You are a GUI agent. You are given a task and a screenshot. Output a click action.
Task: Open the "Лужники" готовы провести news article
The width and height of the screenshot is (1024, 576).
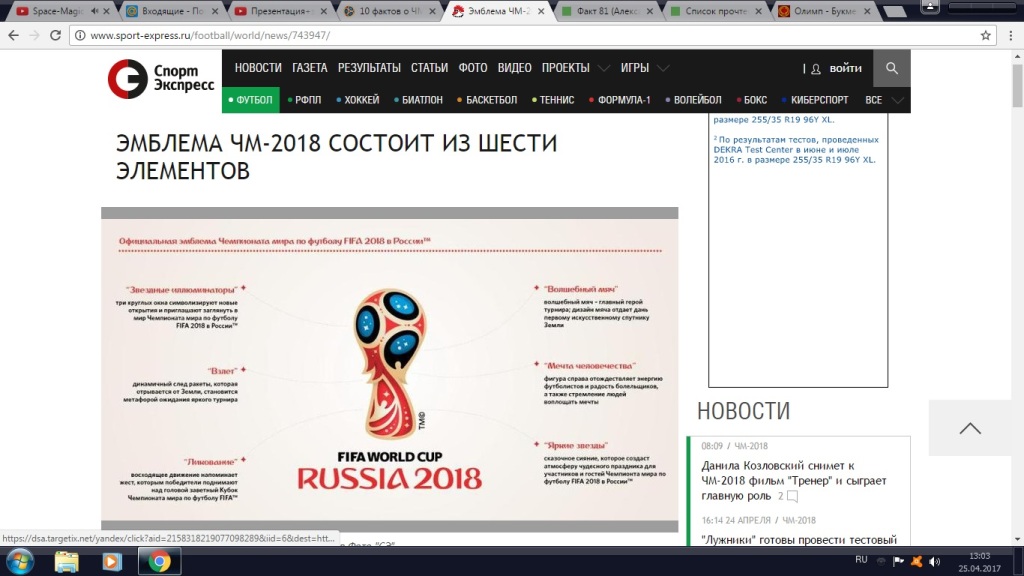[799, 539]
